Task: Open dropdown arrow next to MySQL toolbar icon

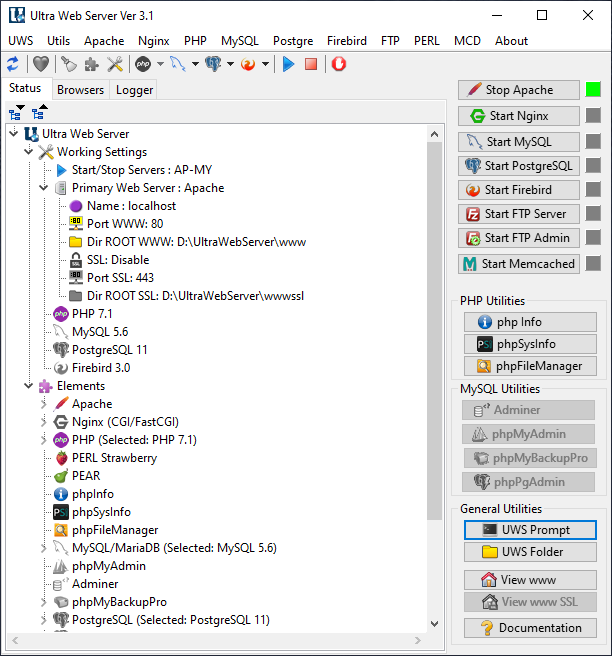Action: [195, 64]
